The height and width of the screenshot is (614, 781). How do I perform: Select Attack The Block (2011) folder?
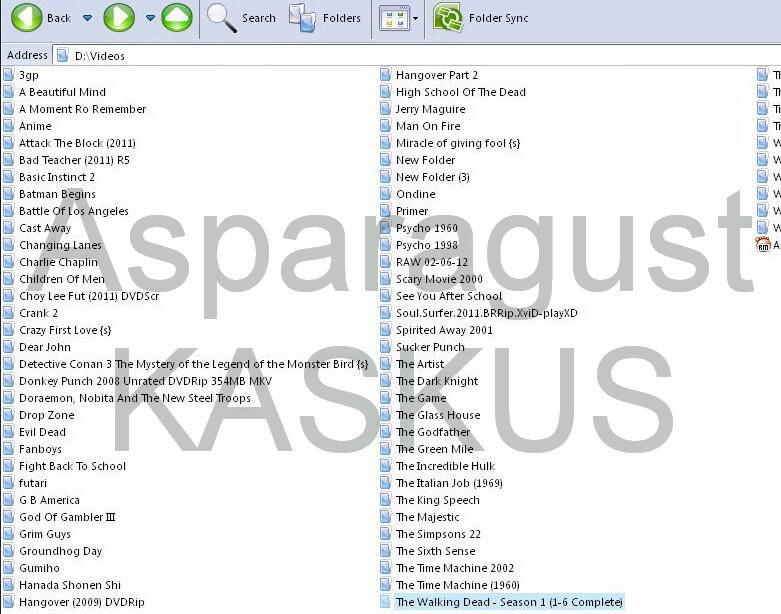point(77,143)
